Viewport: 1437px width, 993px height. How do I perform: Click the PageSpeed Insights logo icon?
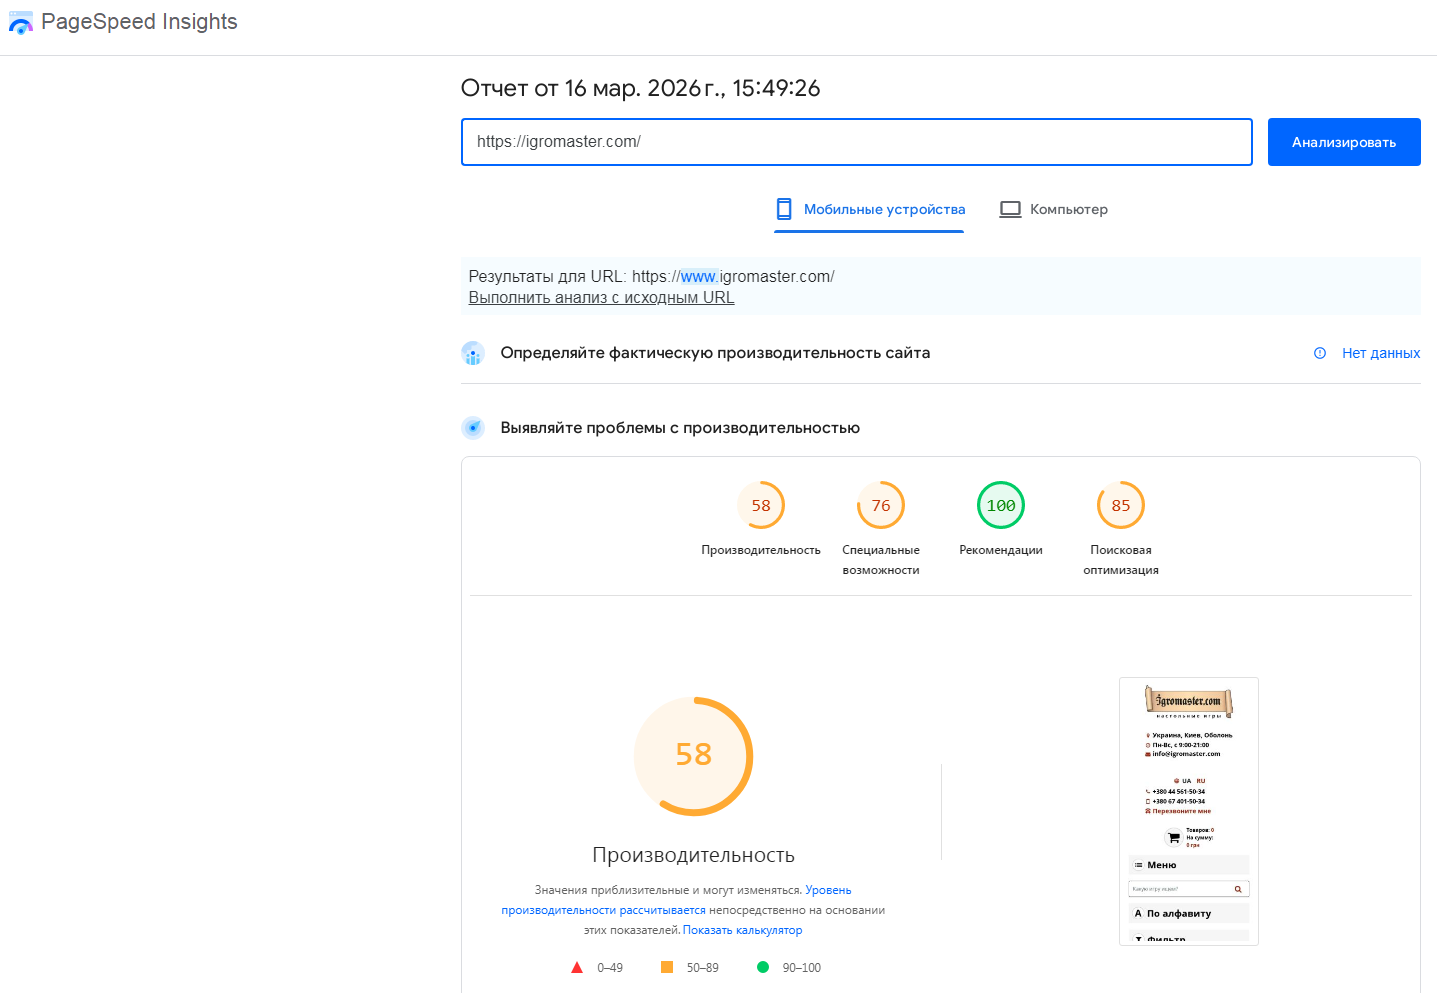point(20,23)
